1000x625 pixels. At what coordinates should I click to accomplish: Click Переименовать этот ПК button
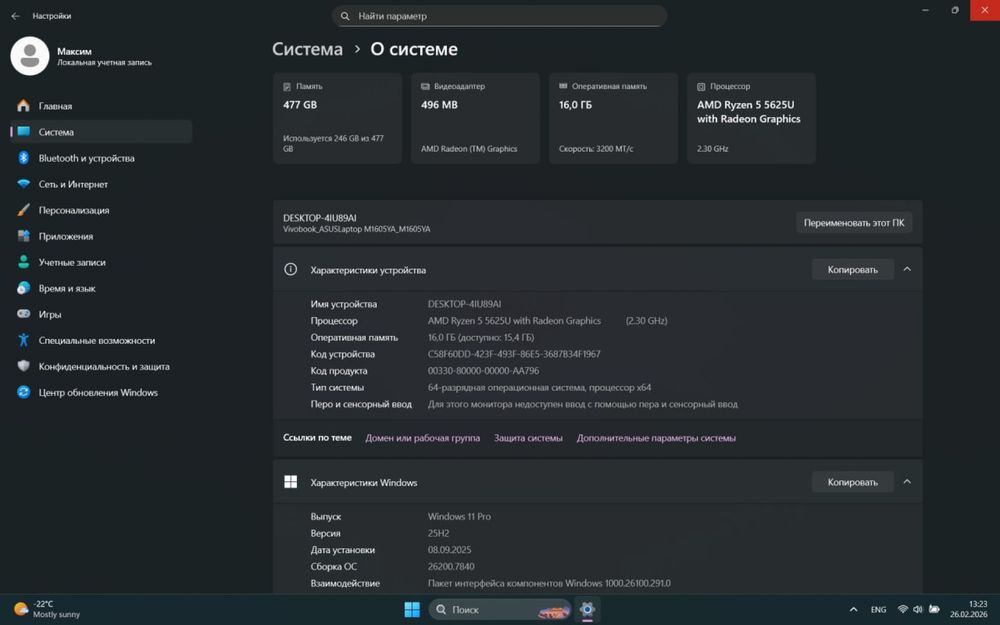tap(854, 223)
